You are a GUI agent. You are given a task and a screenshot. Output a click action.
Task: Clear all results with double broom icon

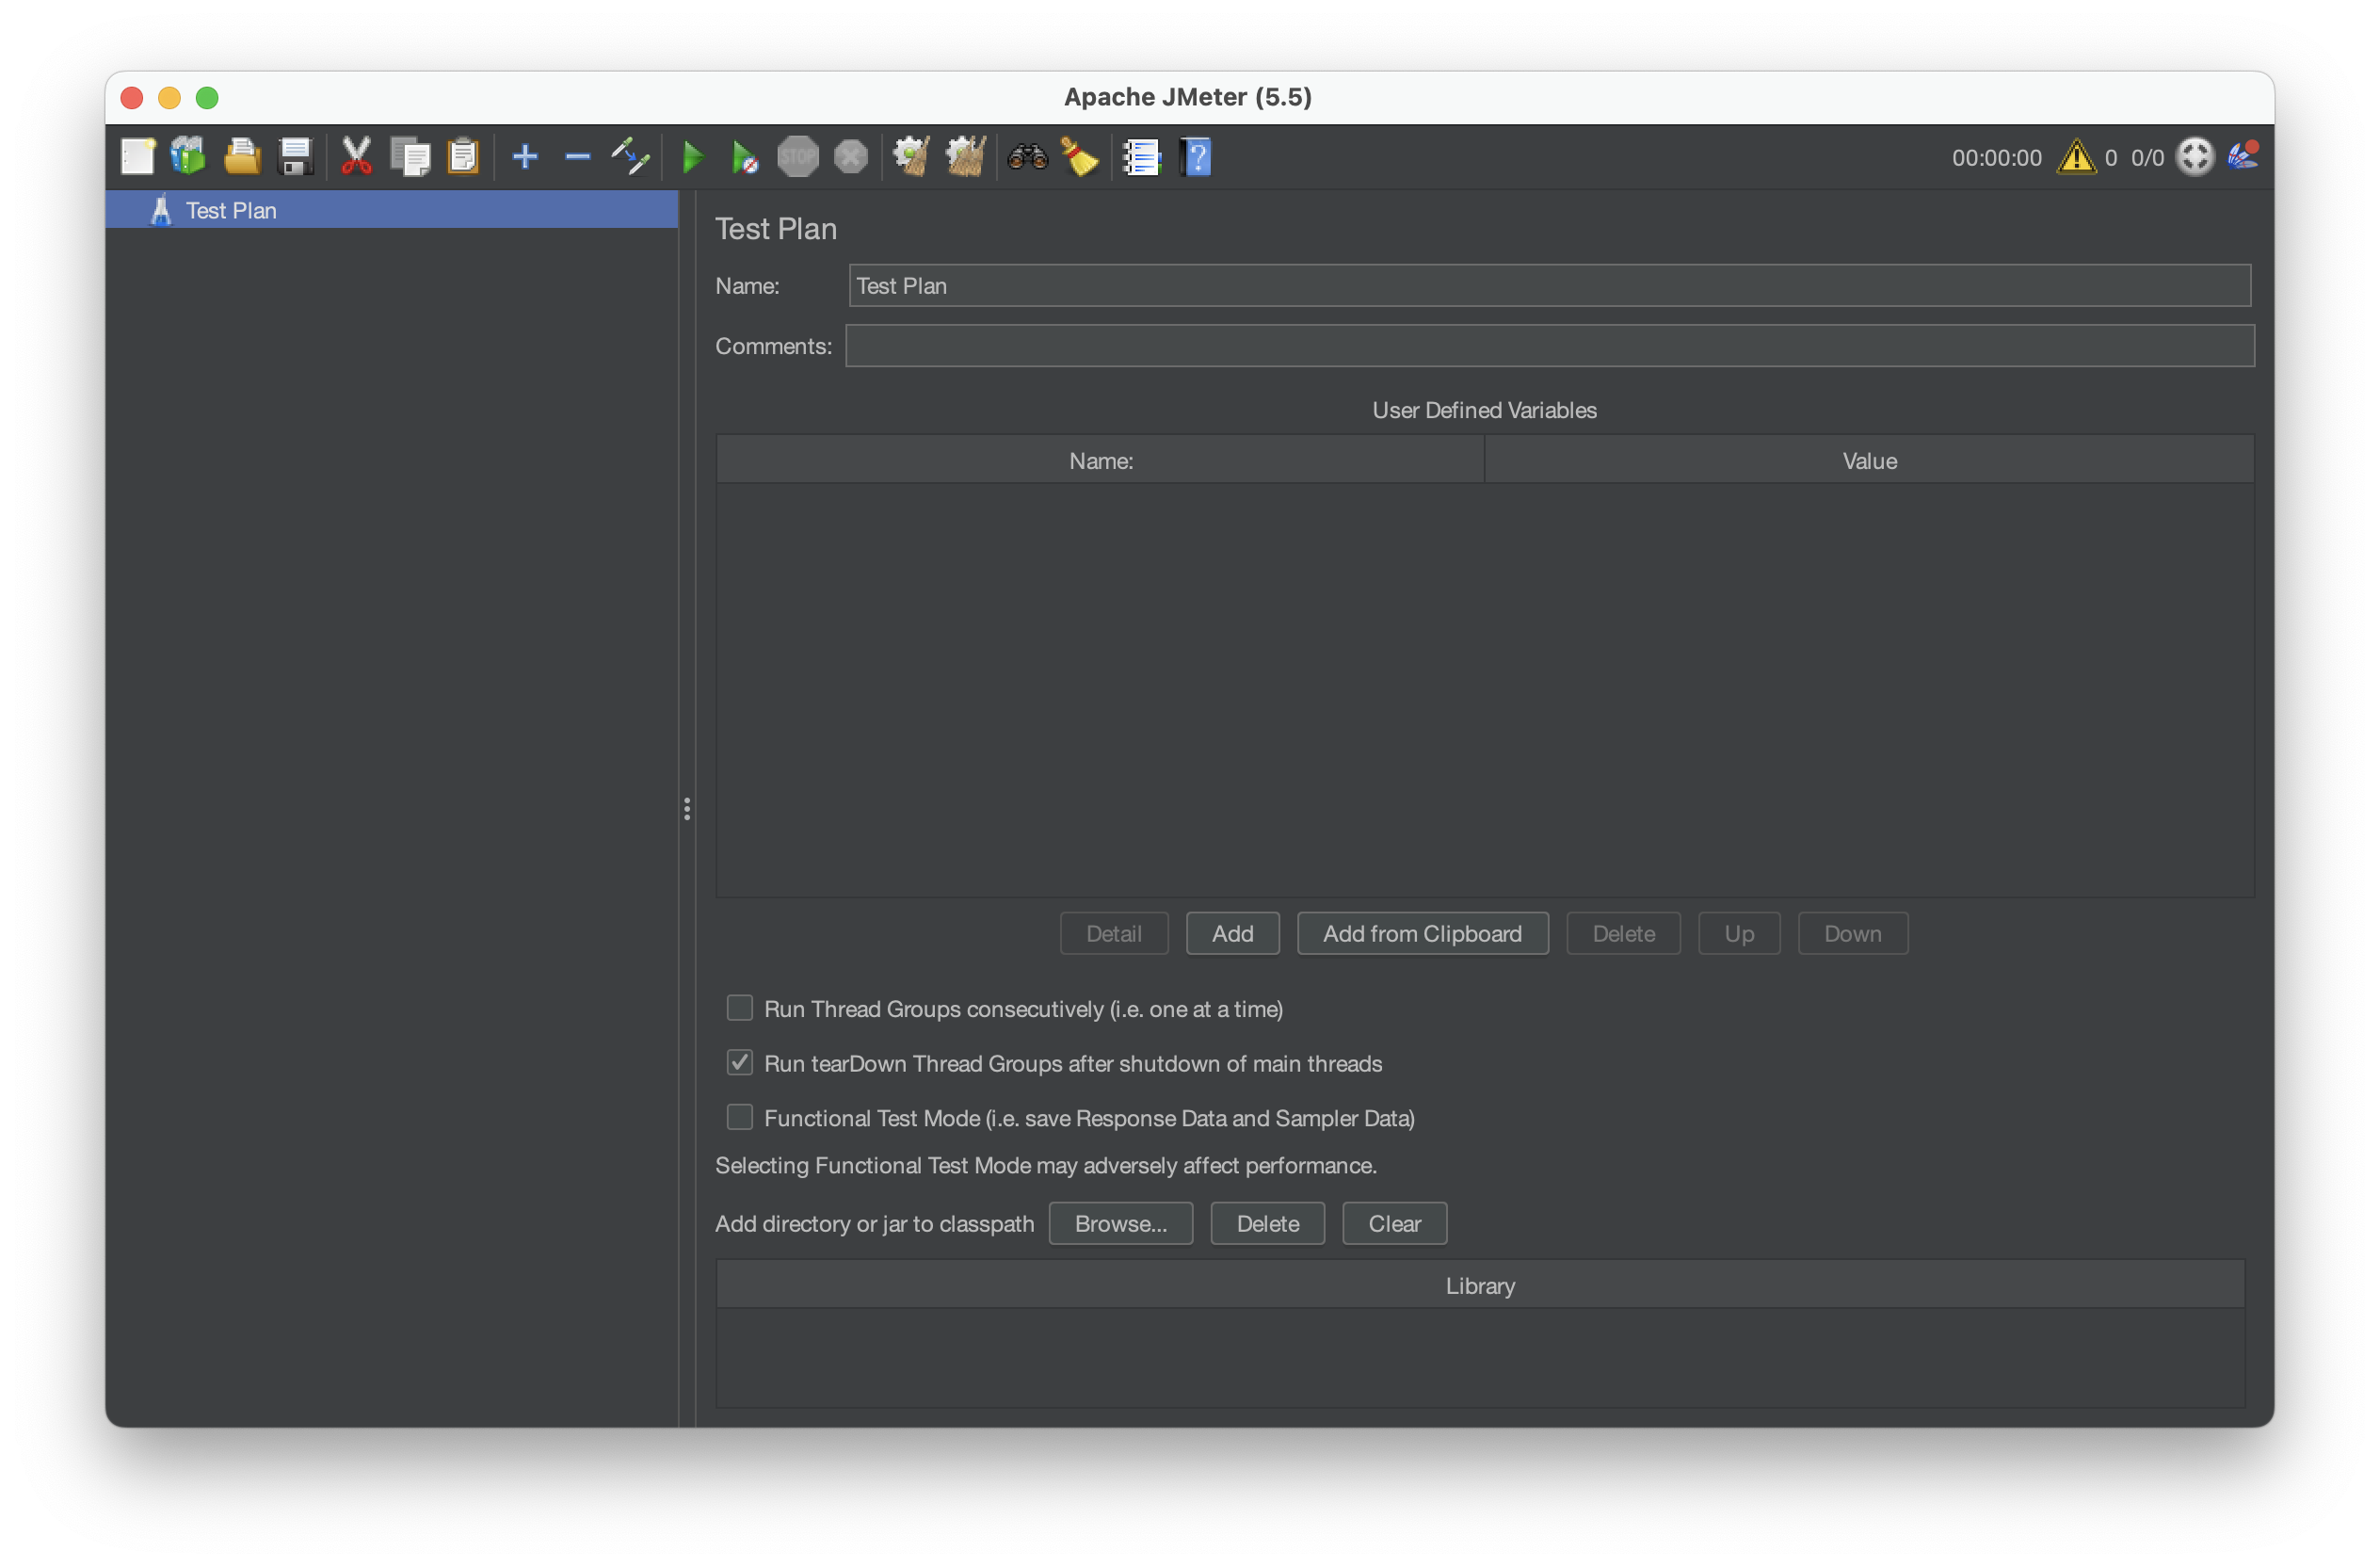965,157
